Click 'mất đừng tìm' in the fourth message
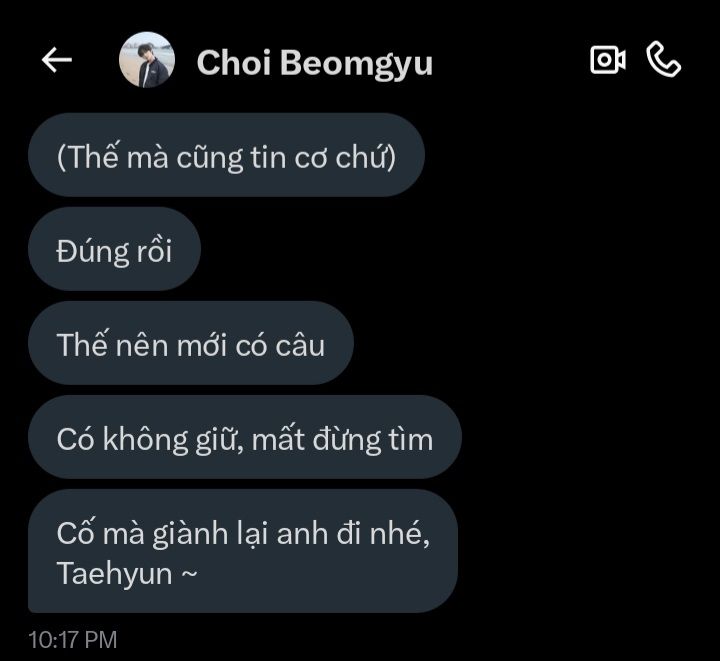Image resolution: width=720 pixels, height=661 pixels. pos(342,440)
